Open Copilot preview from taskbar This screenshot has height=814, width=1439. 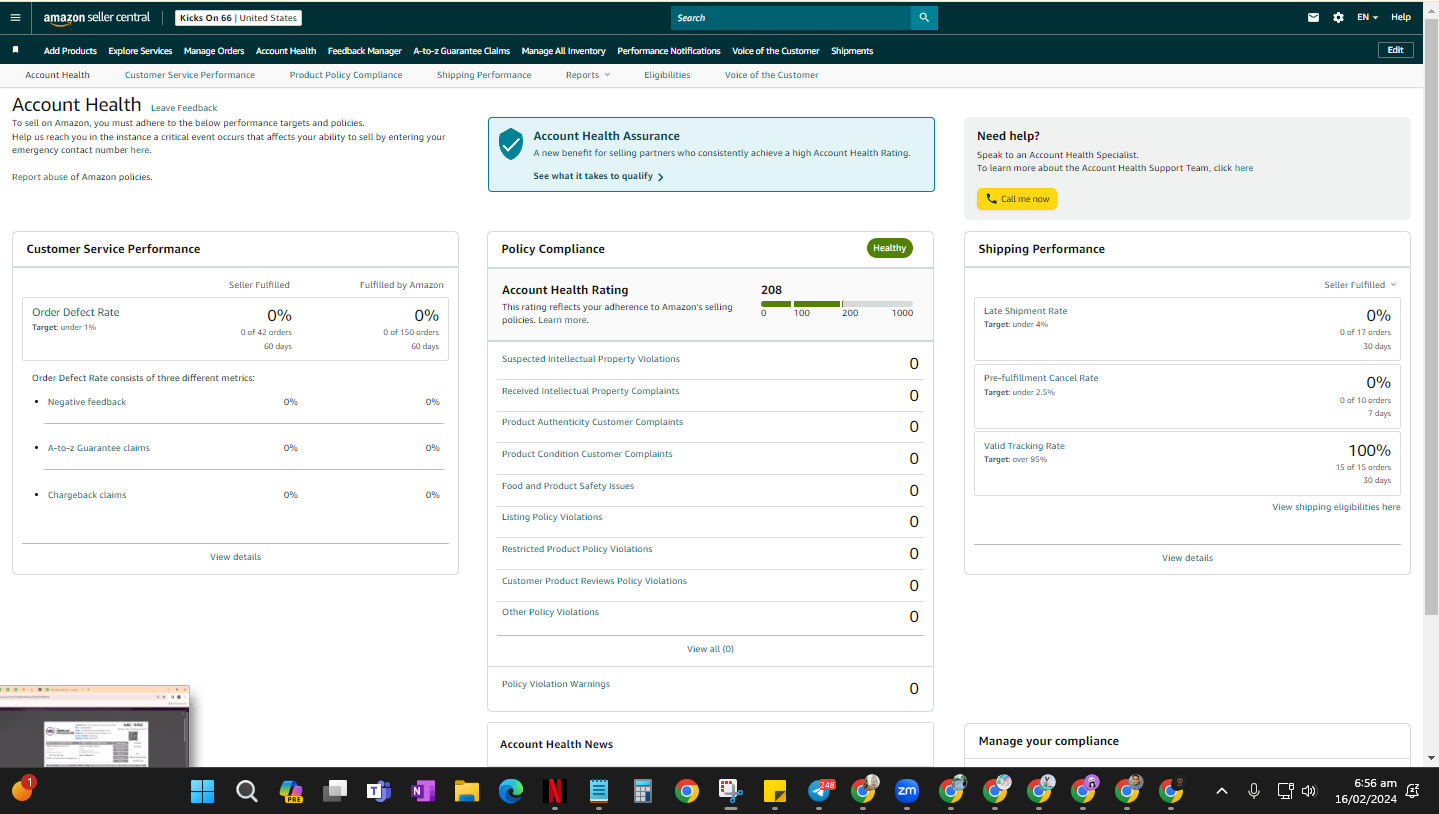tap(290, 791)
